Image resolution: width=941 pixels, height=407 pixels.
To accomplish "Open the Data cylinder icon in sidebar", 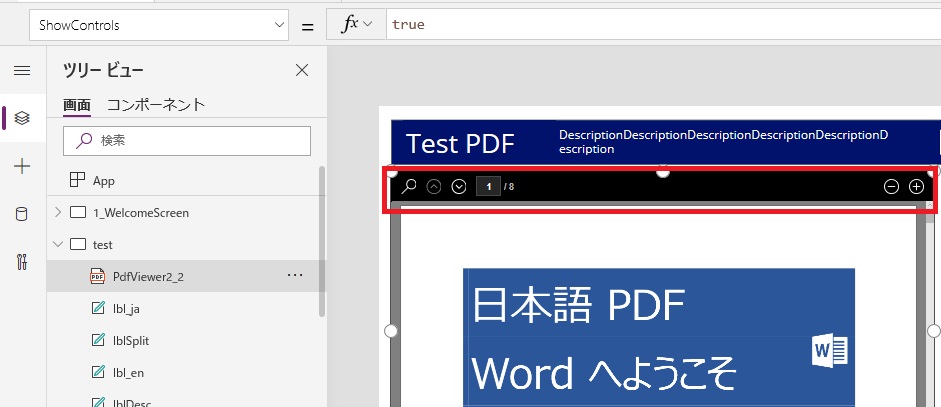I will 22,214.
